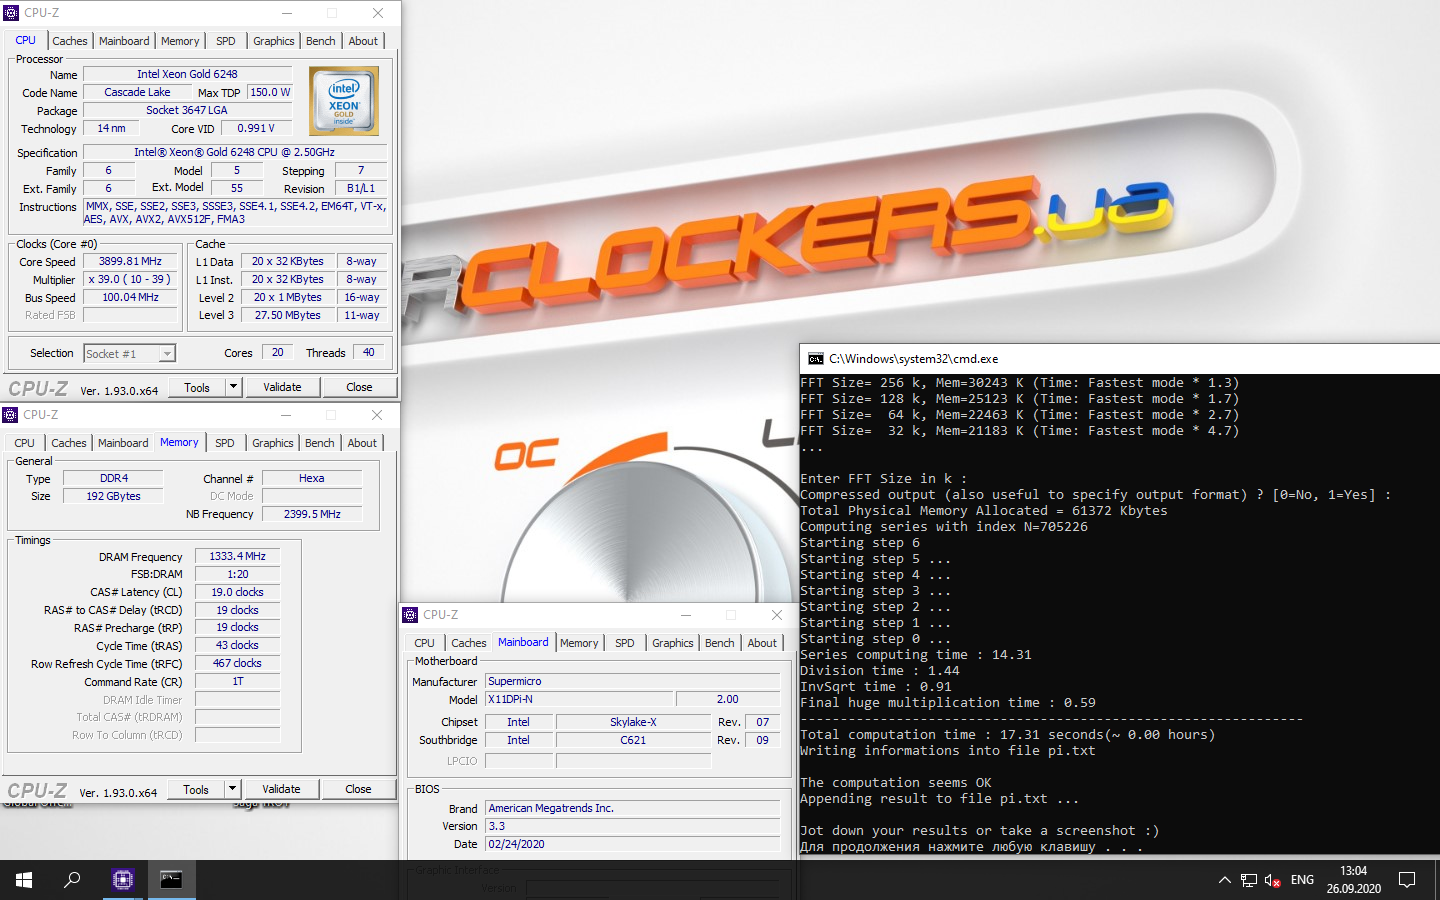Click CPU-Z title icon in Mainboard window
Screen dimensions: 1440x900
tap(411, 615)
